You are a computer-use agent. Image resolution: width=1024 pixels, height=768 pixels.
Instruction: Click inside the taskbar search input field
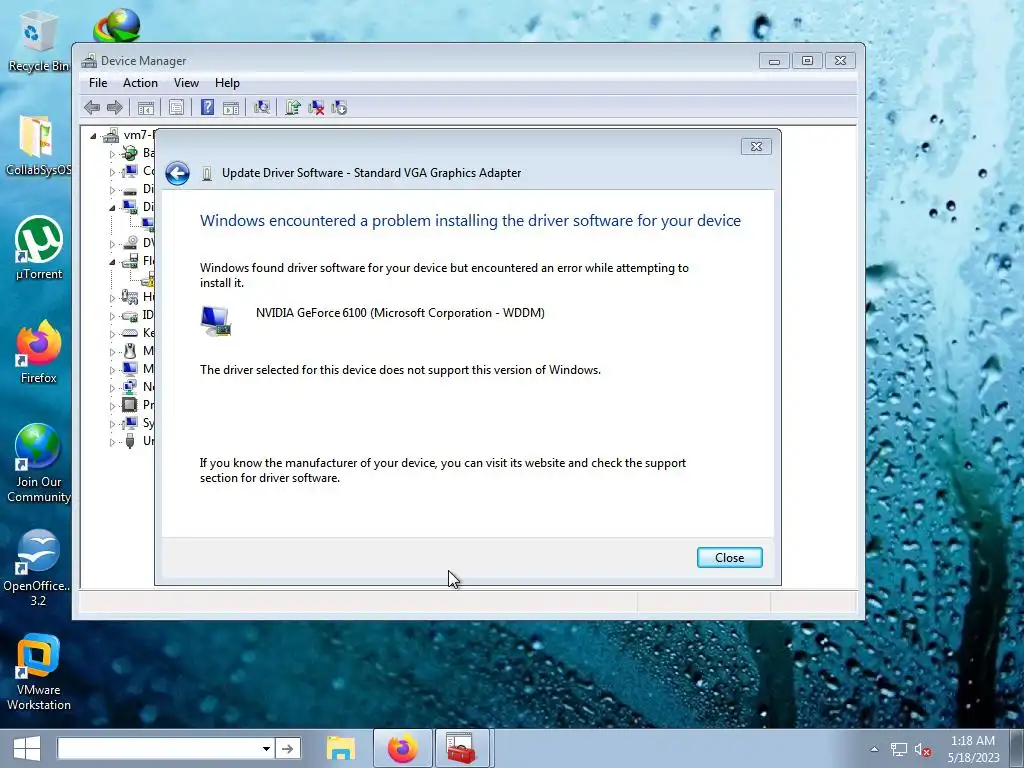[159, 748]
